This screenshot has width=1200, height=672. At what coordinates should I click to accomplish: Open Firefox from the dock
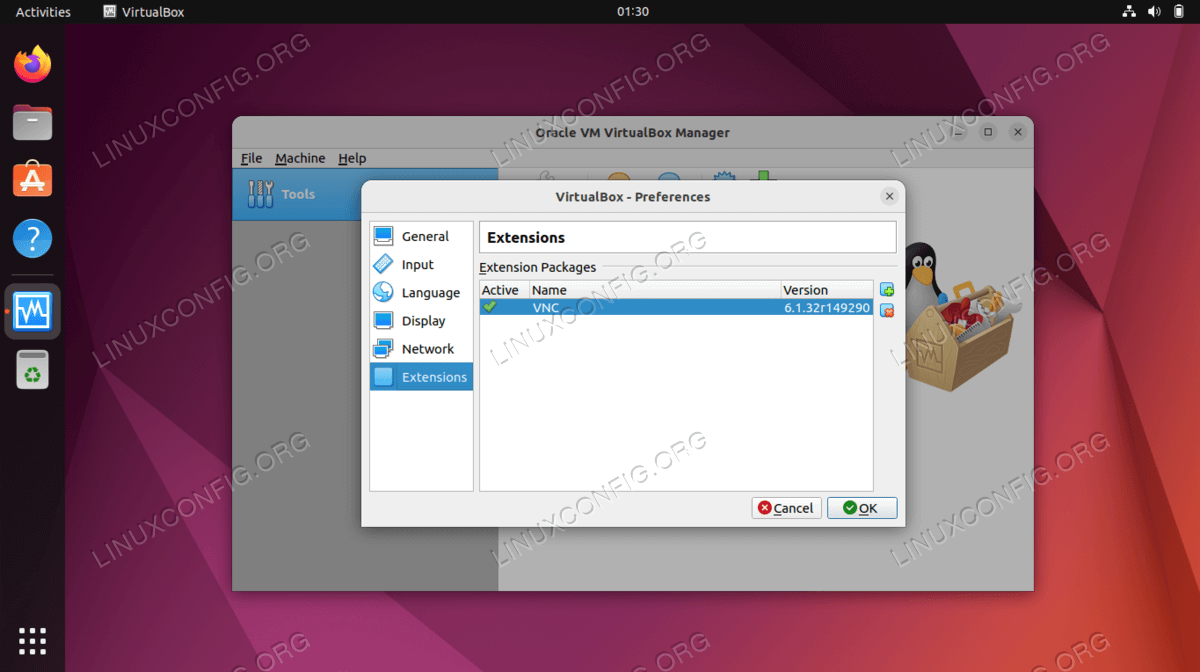[33, 66]
